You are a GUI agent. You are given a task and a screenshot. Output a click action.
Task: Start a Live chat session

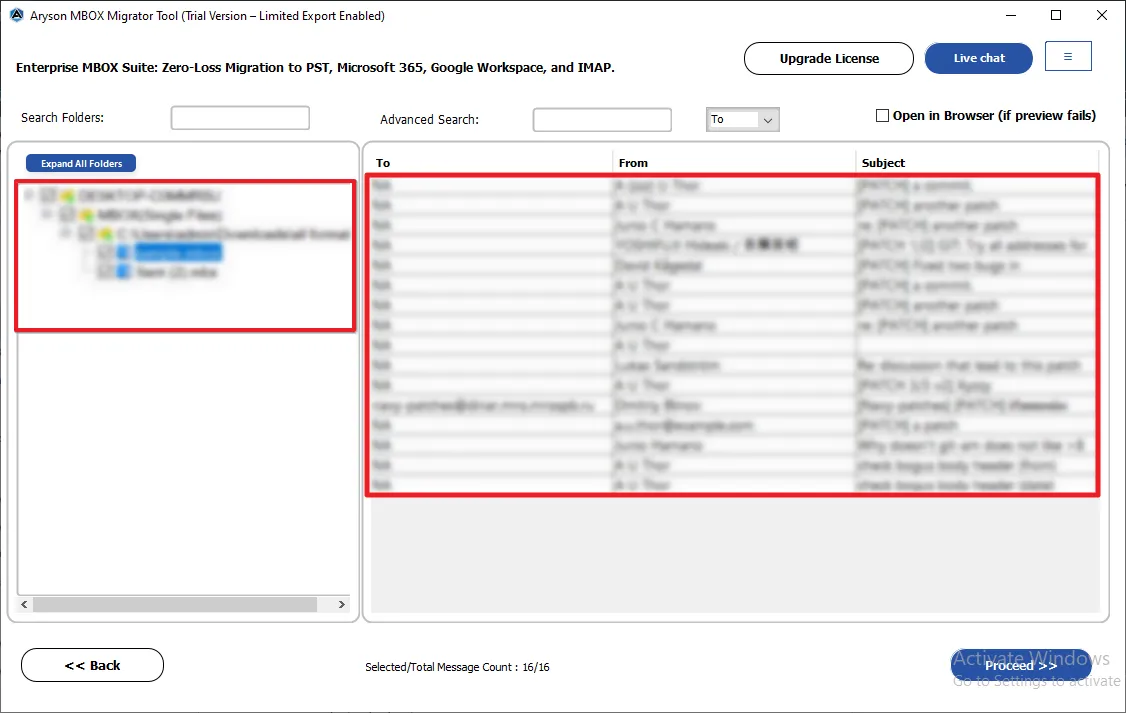tap(978, 58)
